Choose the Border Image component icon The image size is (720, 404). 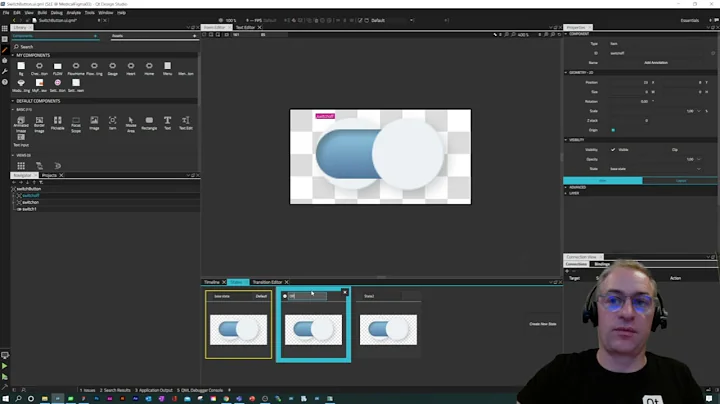[x=39, y=120]
